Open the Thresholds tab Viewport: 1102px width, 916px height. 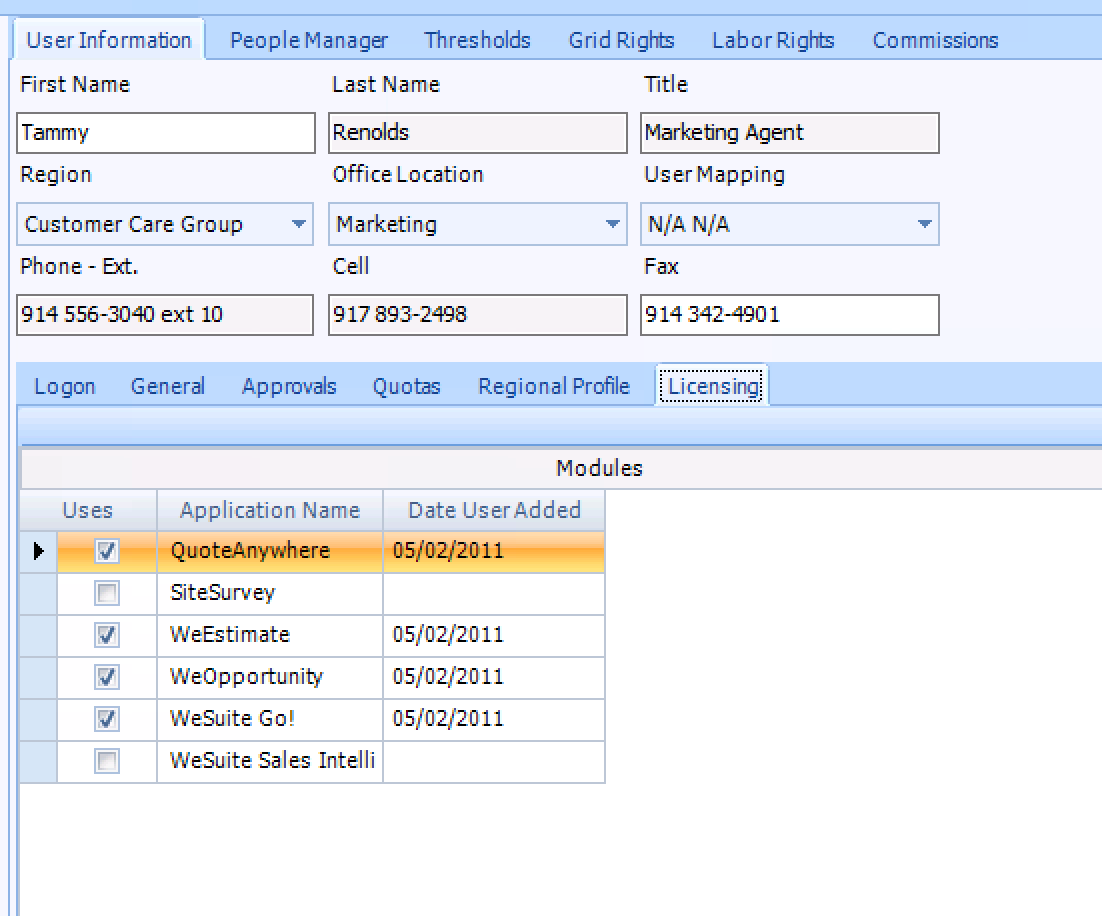(x=477, y=40)
